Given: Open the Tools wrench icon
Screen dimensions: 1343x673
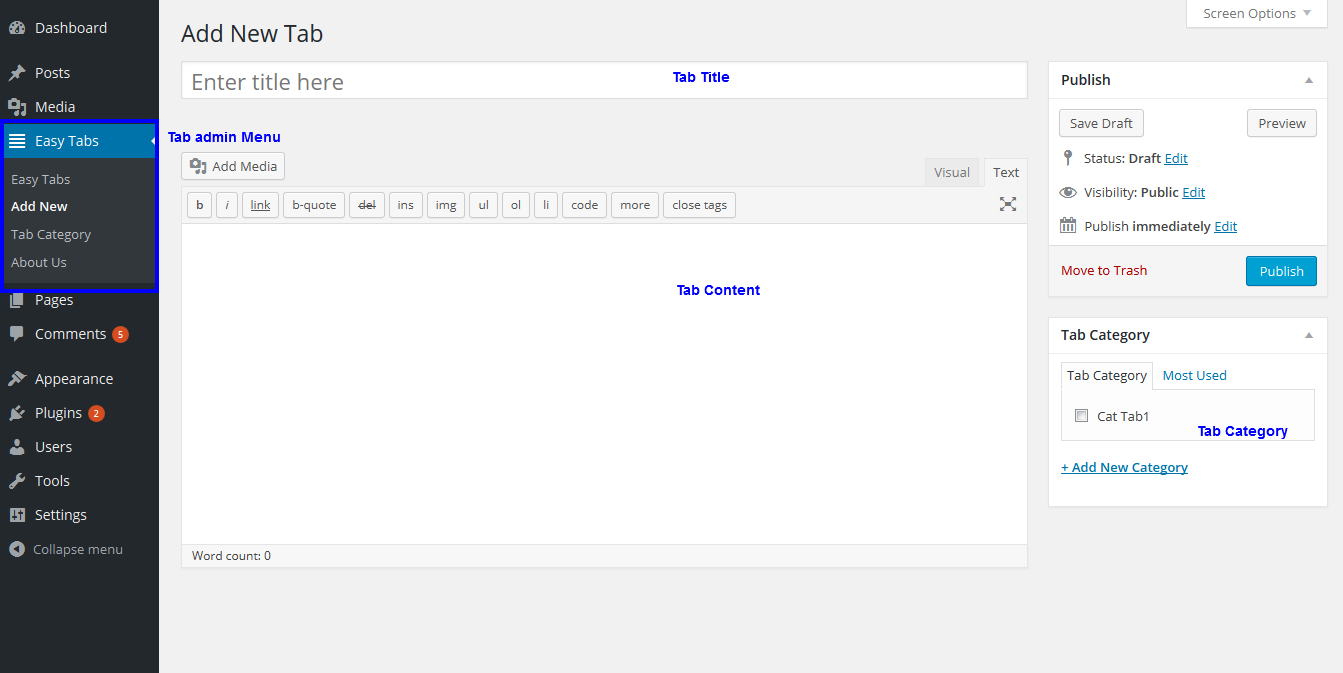Looking at the screenshot, I should [x=17, y=481].
